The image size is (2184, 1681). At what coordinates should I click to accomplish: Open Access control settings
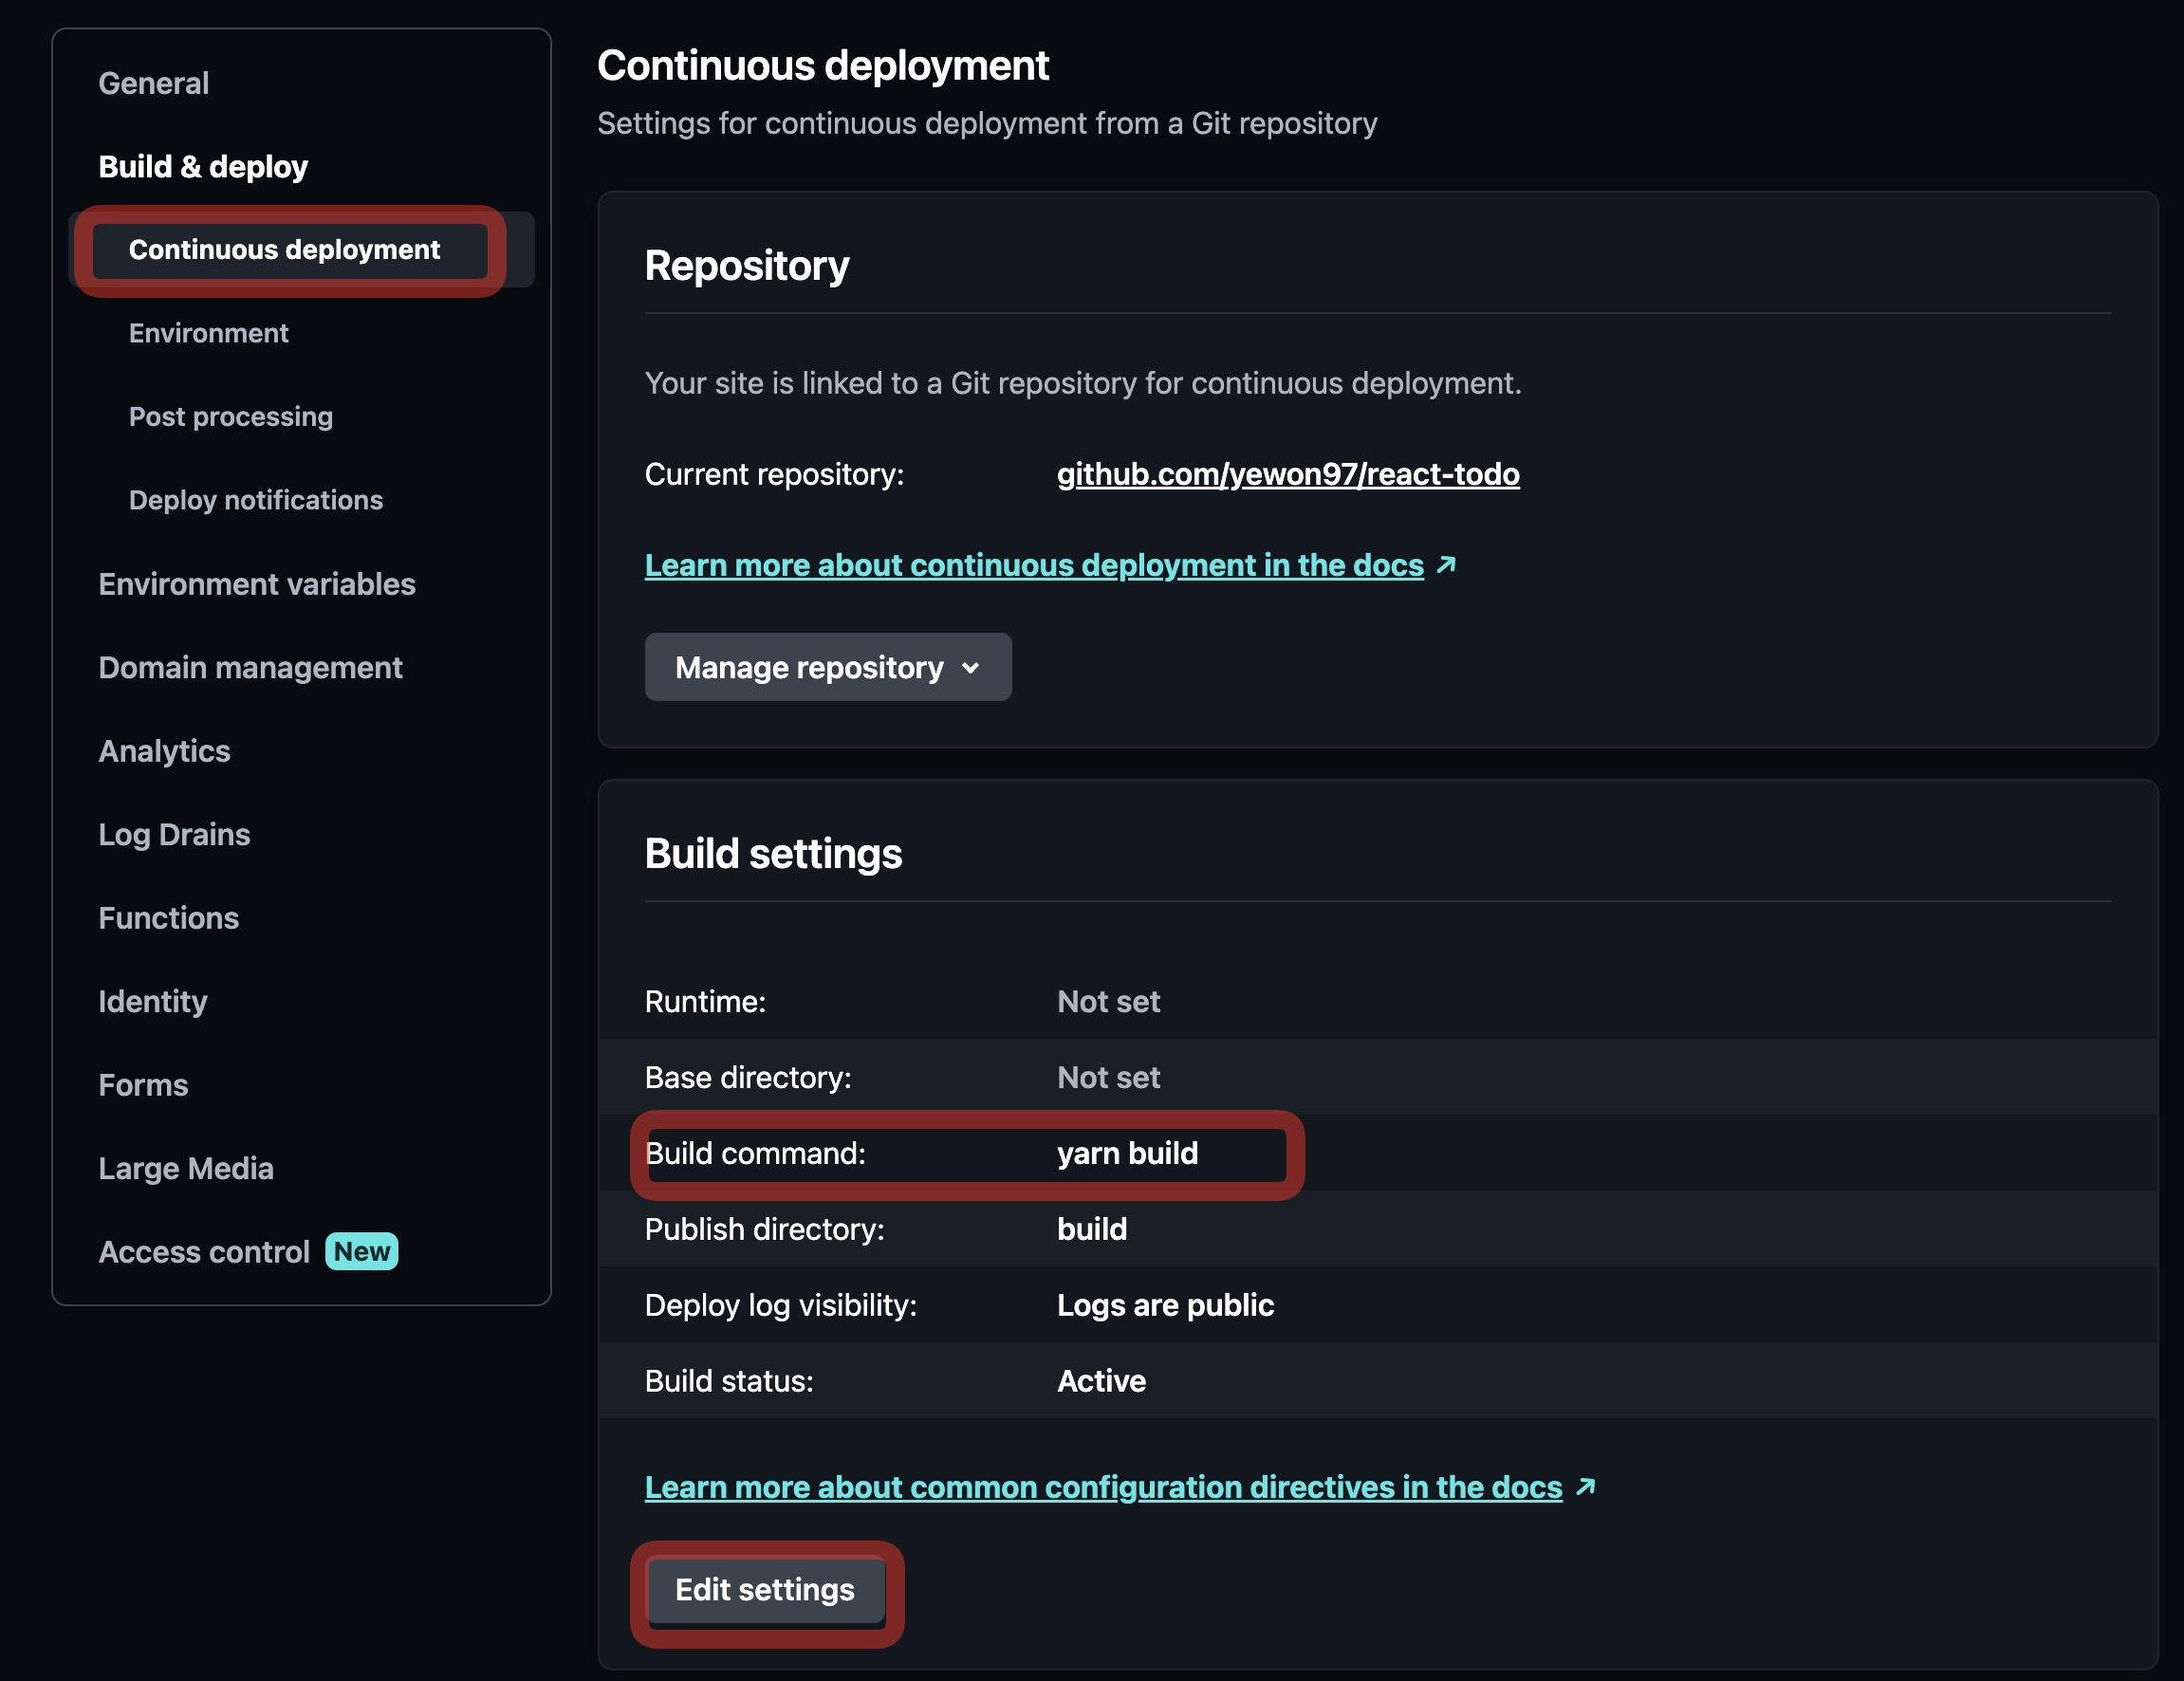click(204, 1252)
